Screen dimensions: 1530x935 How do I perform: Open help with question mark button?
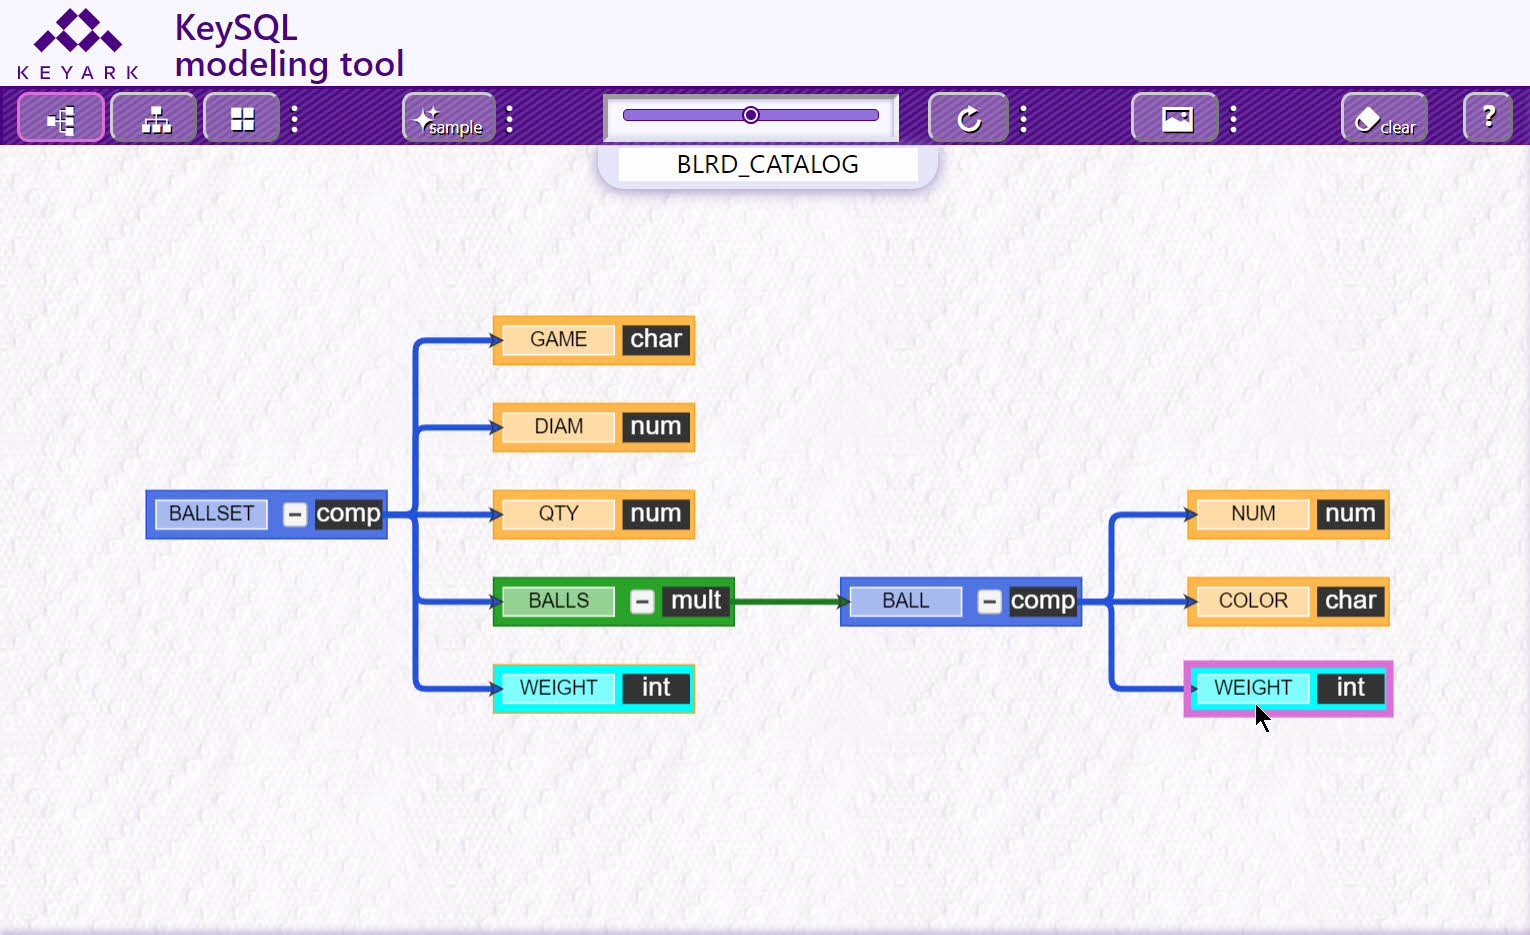click(x=1488, y=118)
